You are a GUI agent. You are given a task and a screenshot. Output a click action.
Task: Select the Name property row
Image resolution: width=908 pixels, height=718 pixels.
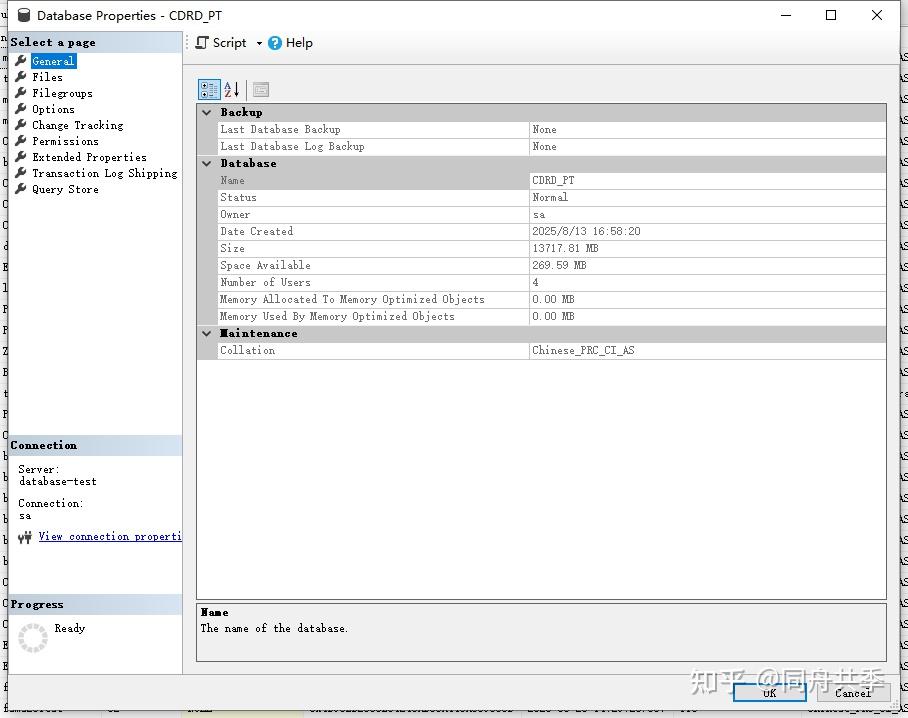(551, 181)
